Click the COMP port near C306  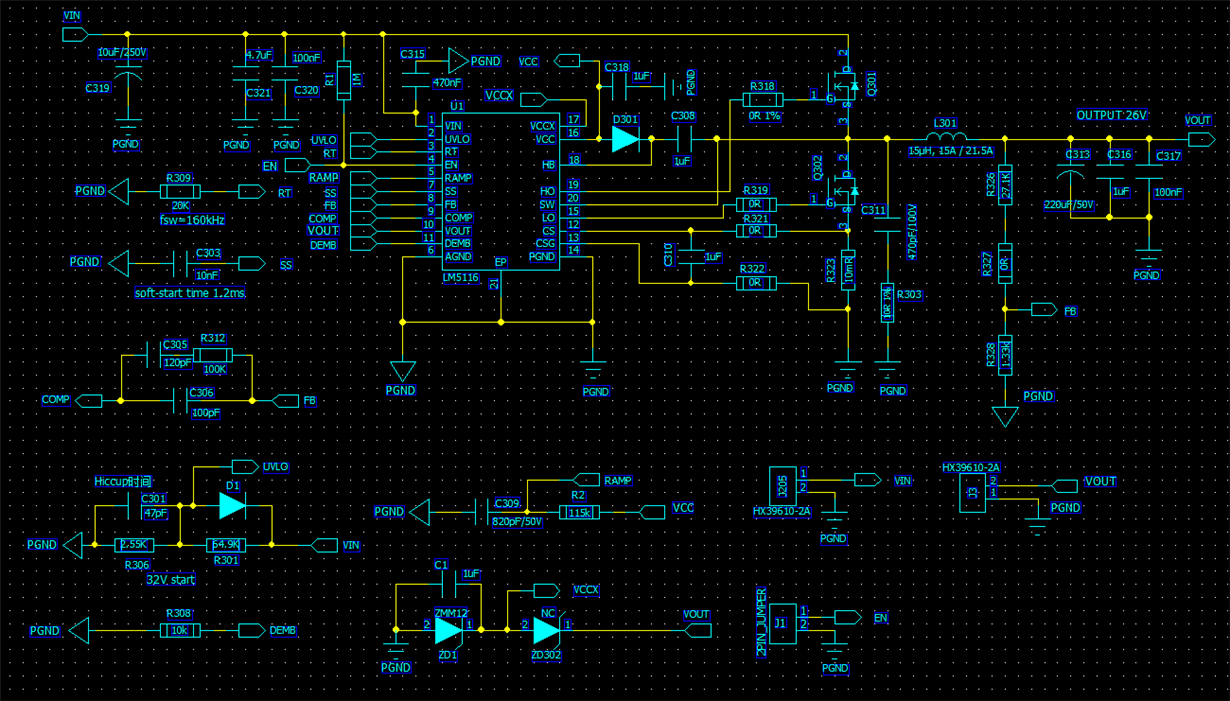coord(89,401)
